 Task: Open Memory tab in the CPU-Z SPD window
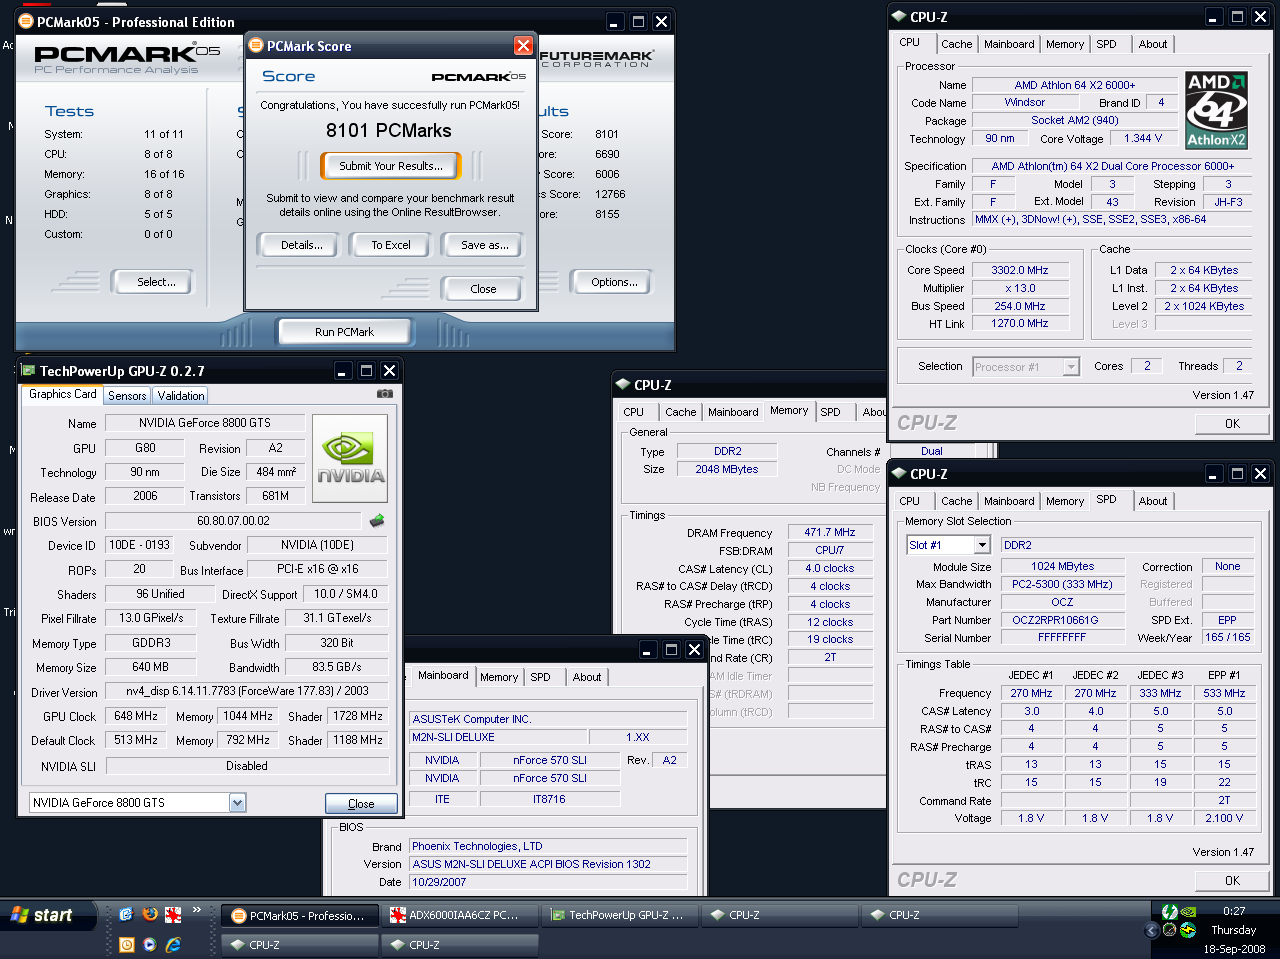pos(1064,501)
